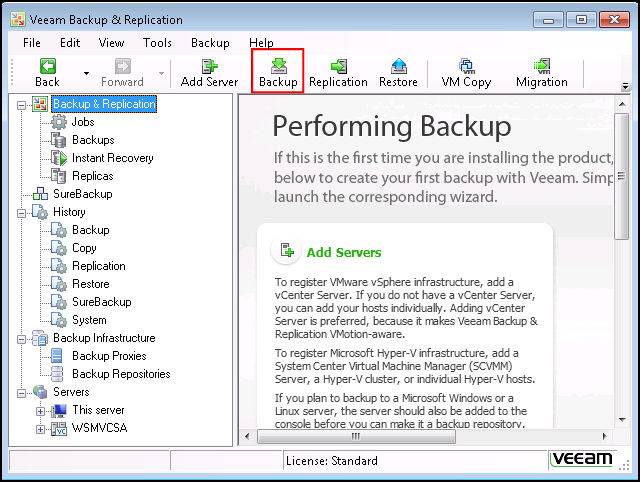
Task: Click the Backup & Replication root node icon
Action: 40,104
